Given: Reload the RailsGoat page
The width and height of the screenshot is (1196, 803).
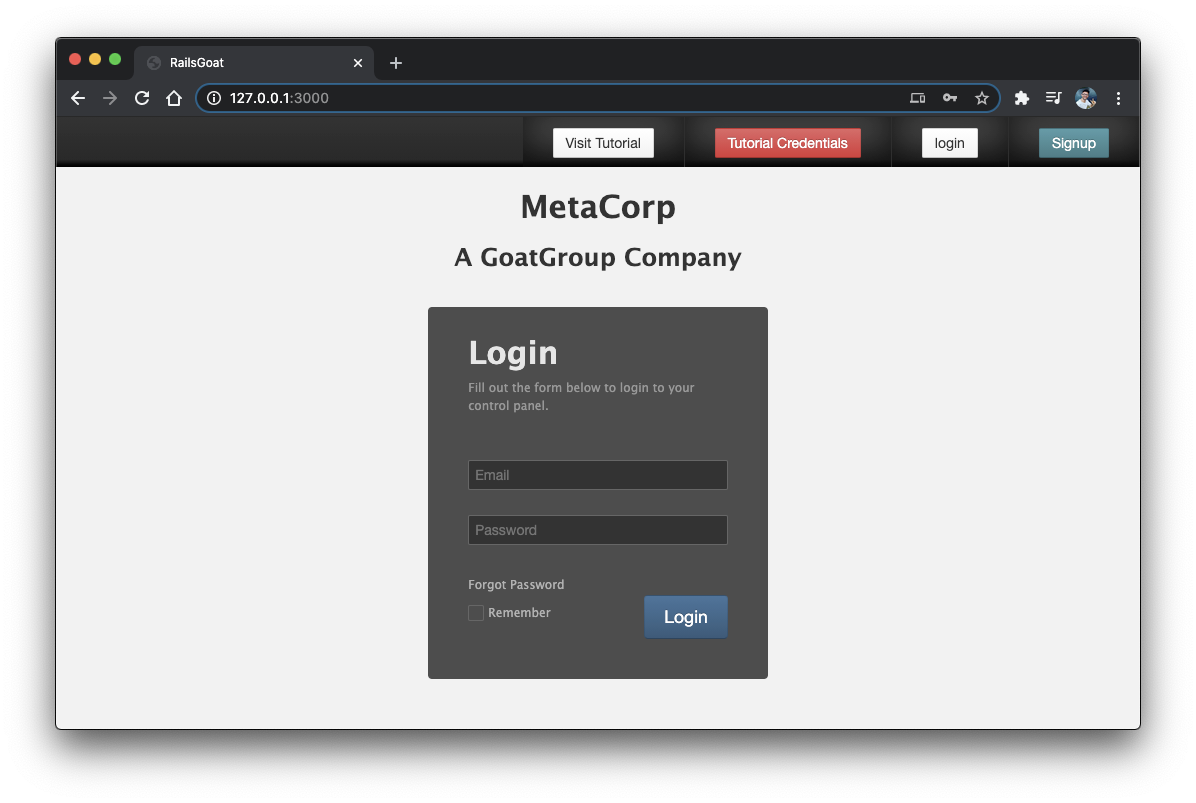Looking at the screenshot, I should point(141,98).
